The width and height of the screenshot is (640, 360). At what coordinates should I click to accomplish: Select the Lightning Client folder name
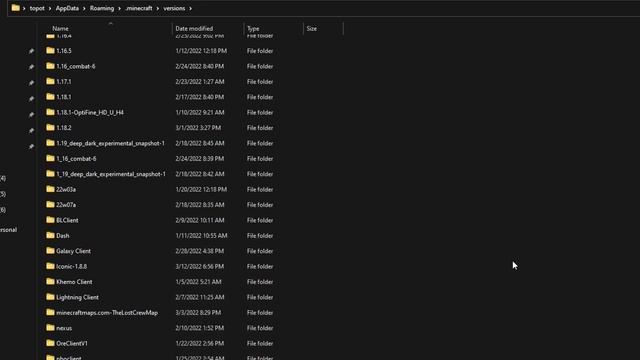[77, 297]
